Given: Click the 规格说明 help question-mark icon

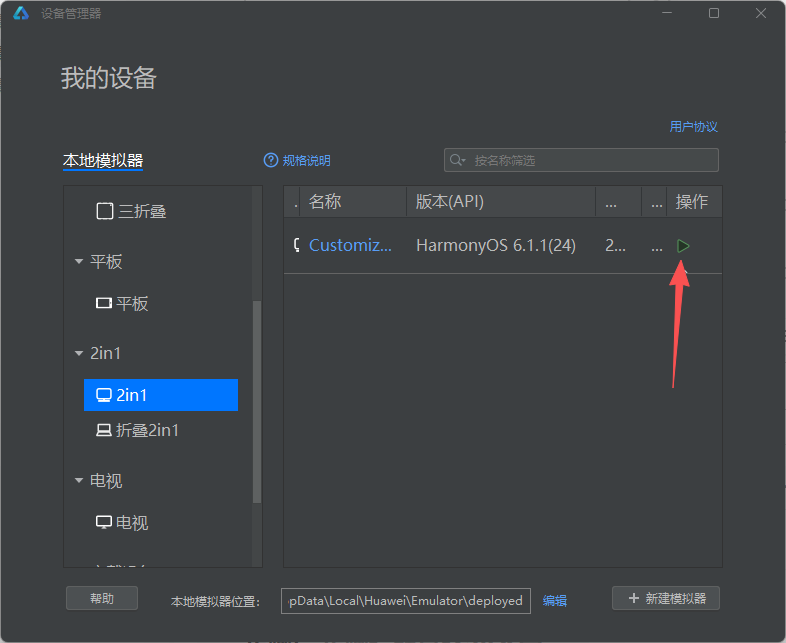Looking at the screenshot, I should (x=271, y=160).
